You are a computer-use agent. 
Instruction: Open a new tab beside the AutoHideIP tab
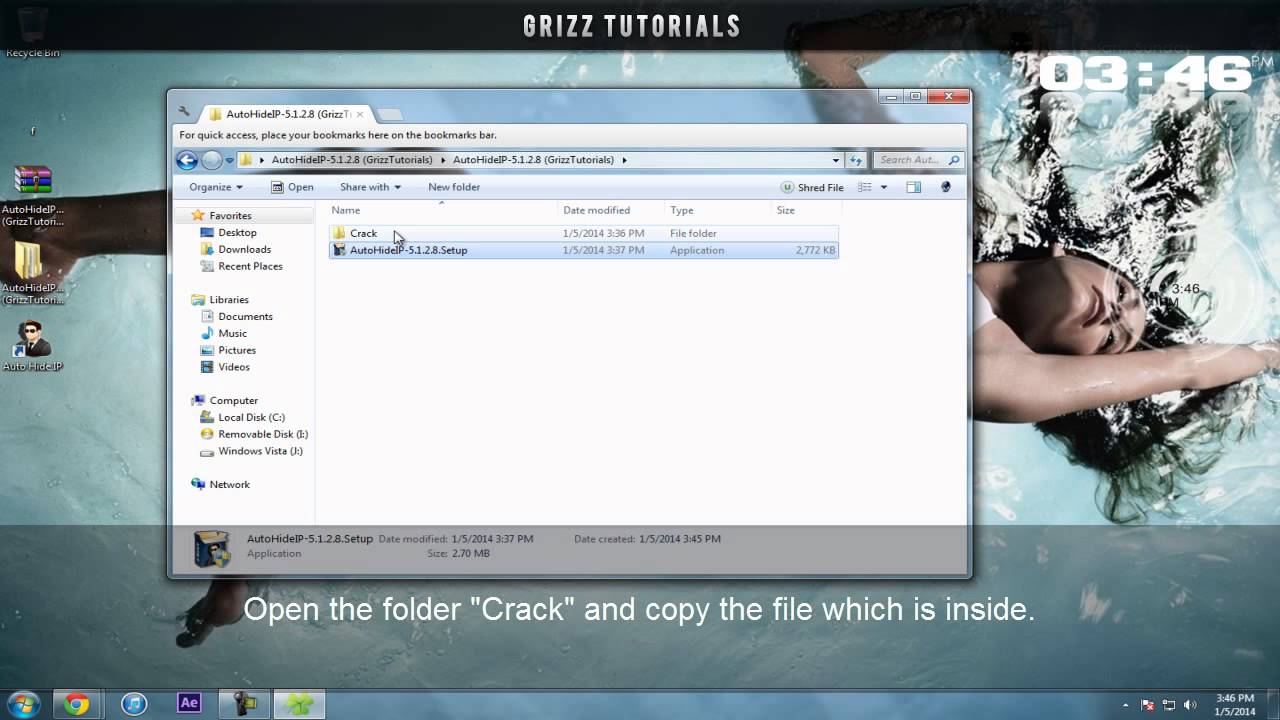click(x=390, y=114)
